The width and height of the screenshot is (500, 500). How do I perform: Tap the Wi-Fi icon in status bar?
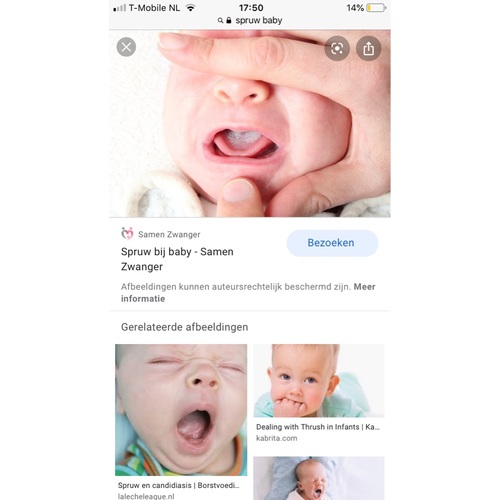[x=191, y=8]
